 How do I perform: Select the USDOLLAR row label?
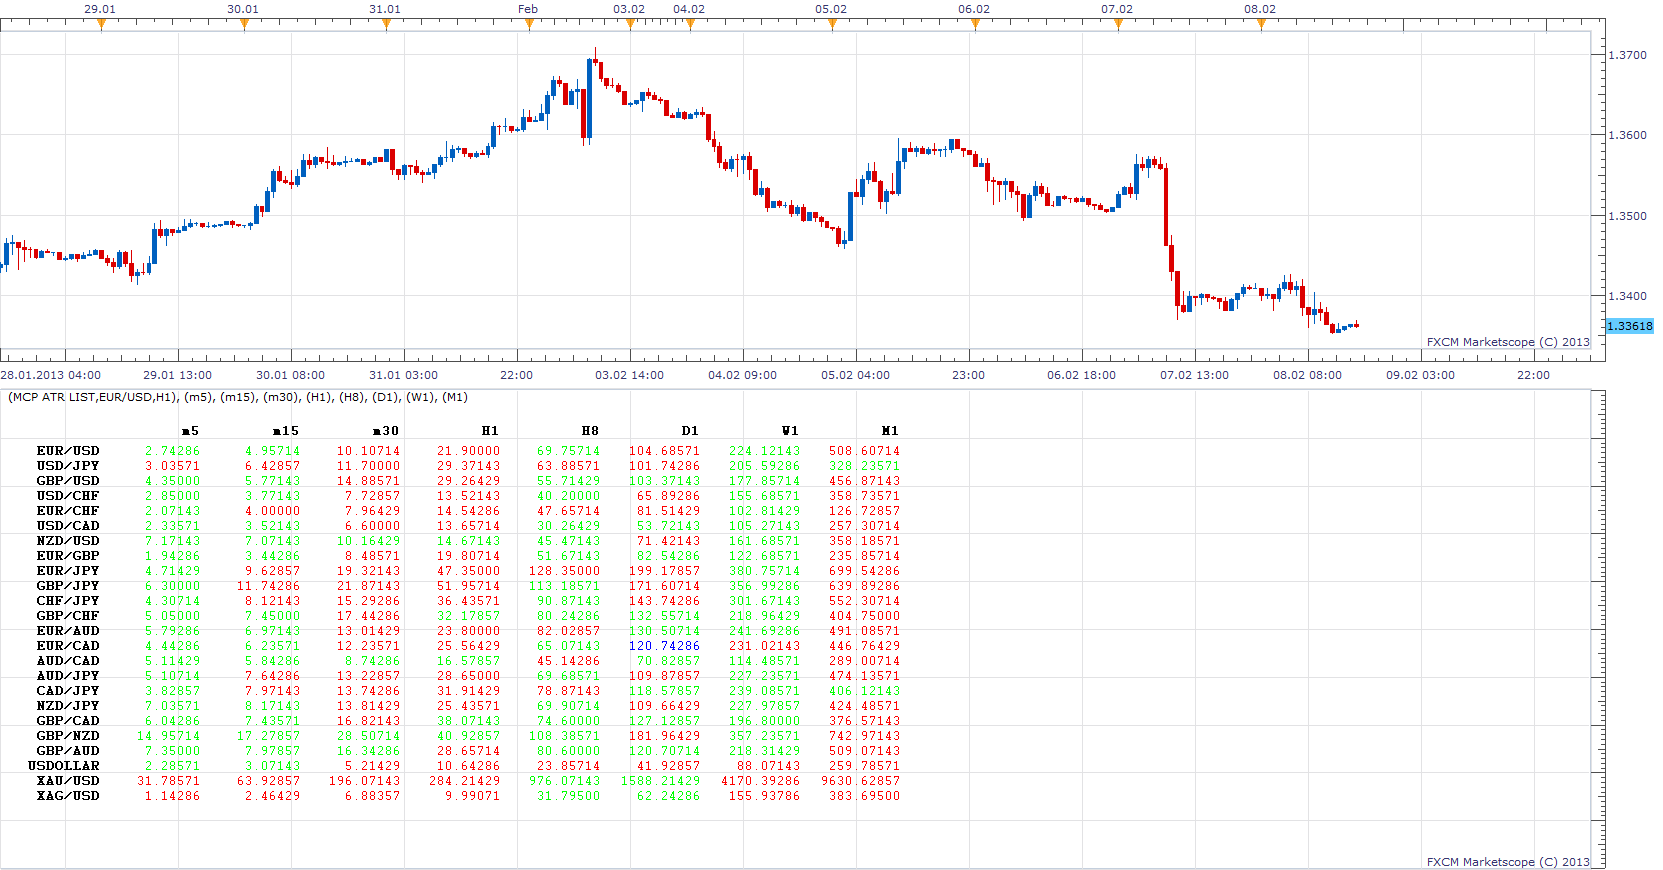(x=64, y=766)
